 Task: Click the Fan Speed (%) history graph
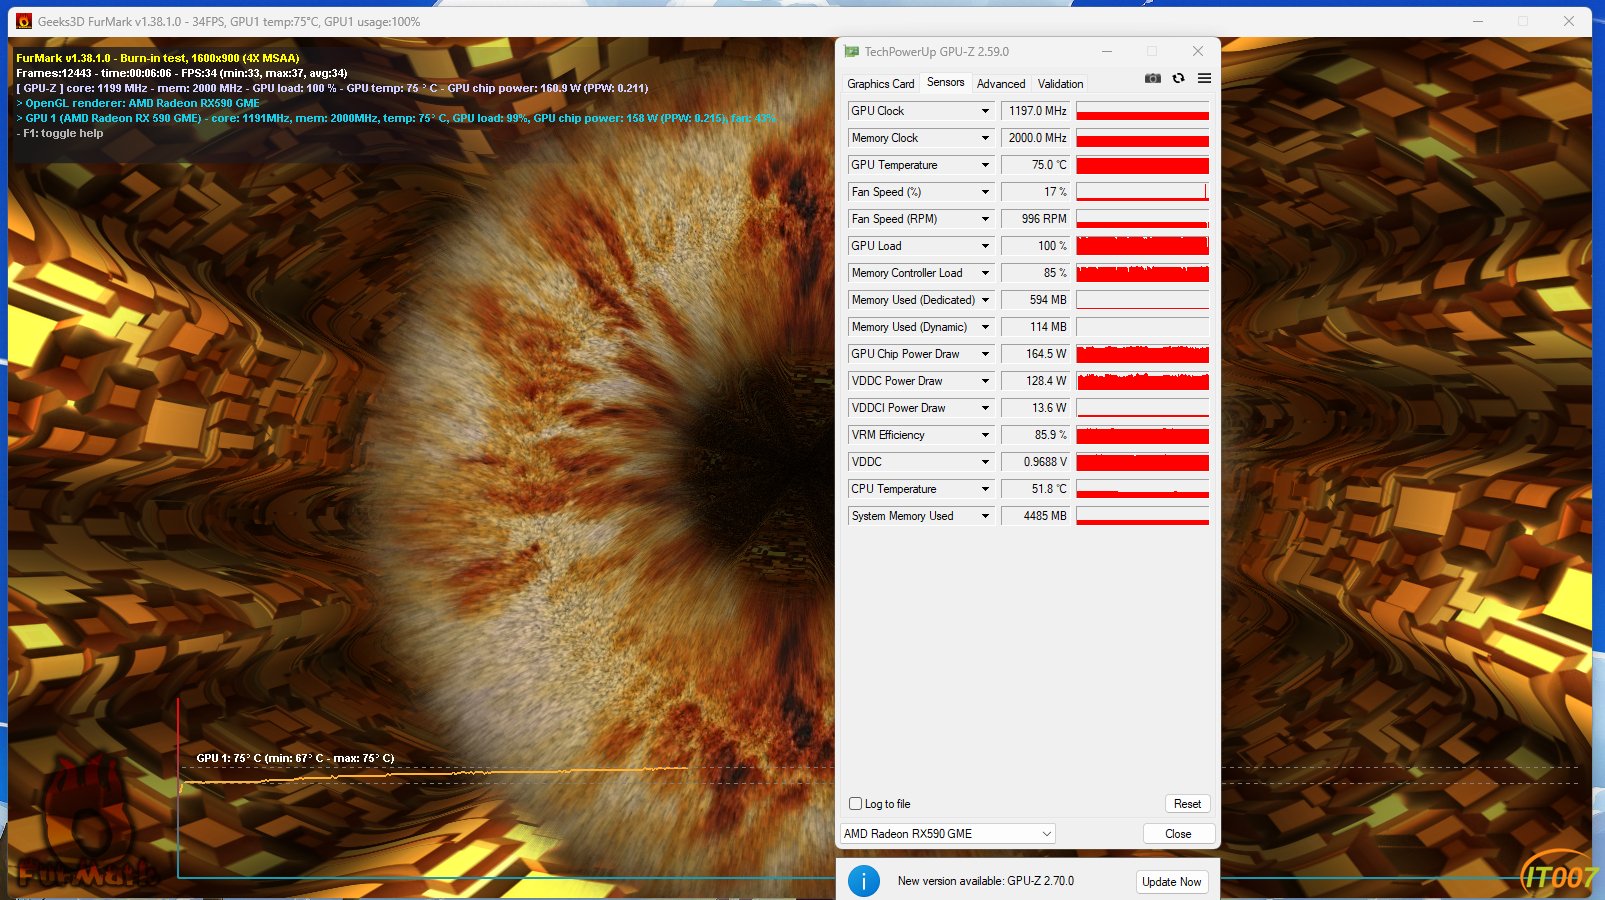tap(1142, 192)
